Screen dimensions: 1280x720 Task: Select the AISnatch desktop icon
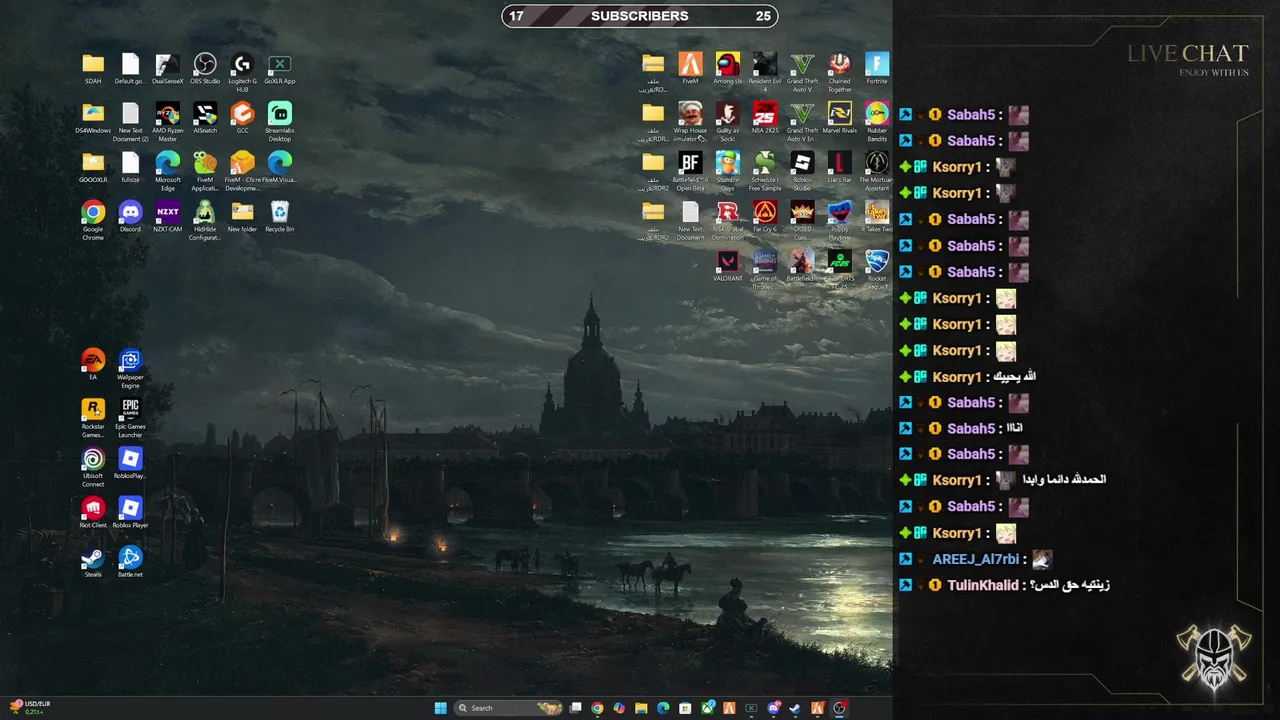205,118
